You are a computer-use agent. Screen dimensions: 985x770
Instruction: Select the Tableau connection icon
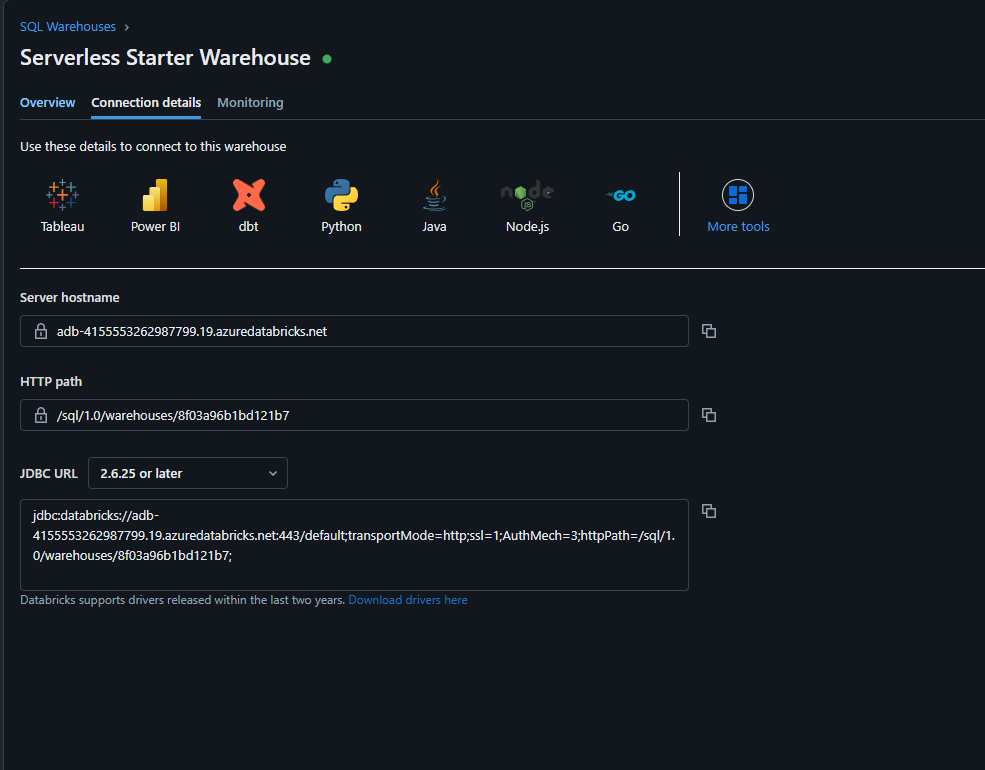(x=62, y=196)
